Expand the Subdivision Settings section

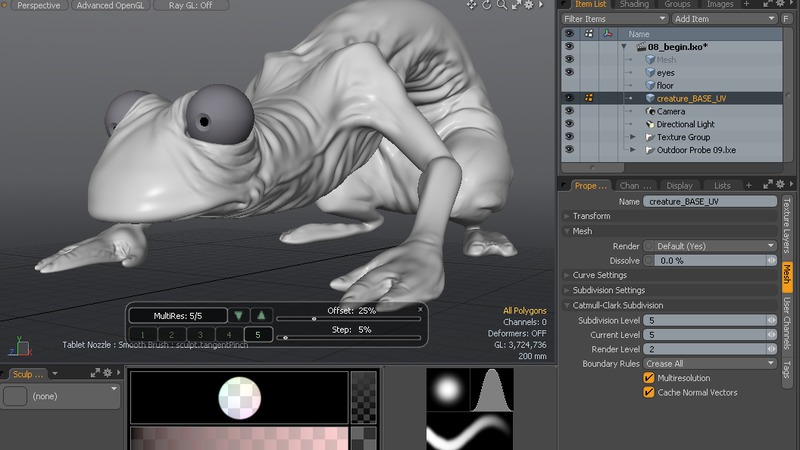click(568, 290)
